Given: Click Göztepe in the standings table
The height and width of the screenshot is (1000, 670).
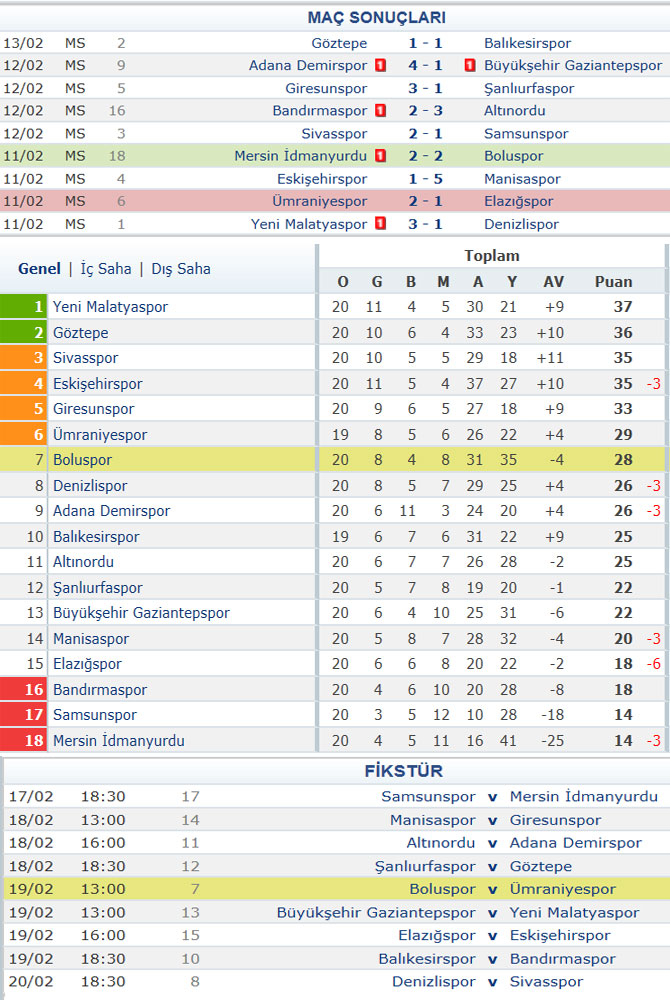Looking at the screenshot, I should point(80,332).
